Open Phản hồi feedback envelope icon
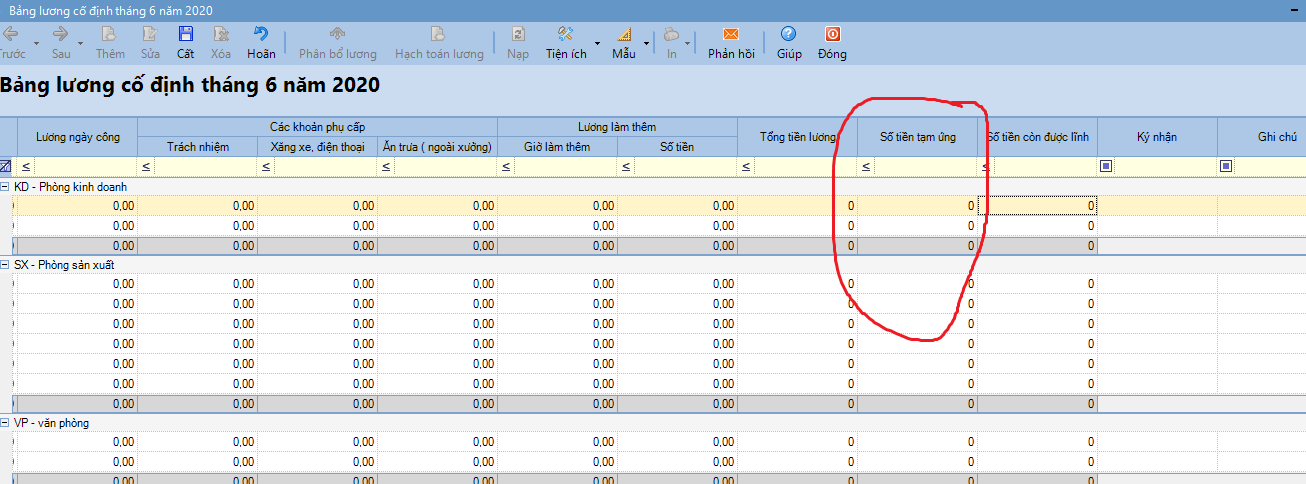Screen dimensions: 1306x484 coord(730,34)
